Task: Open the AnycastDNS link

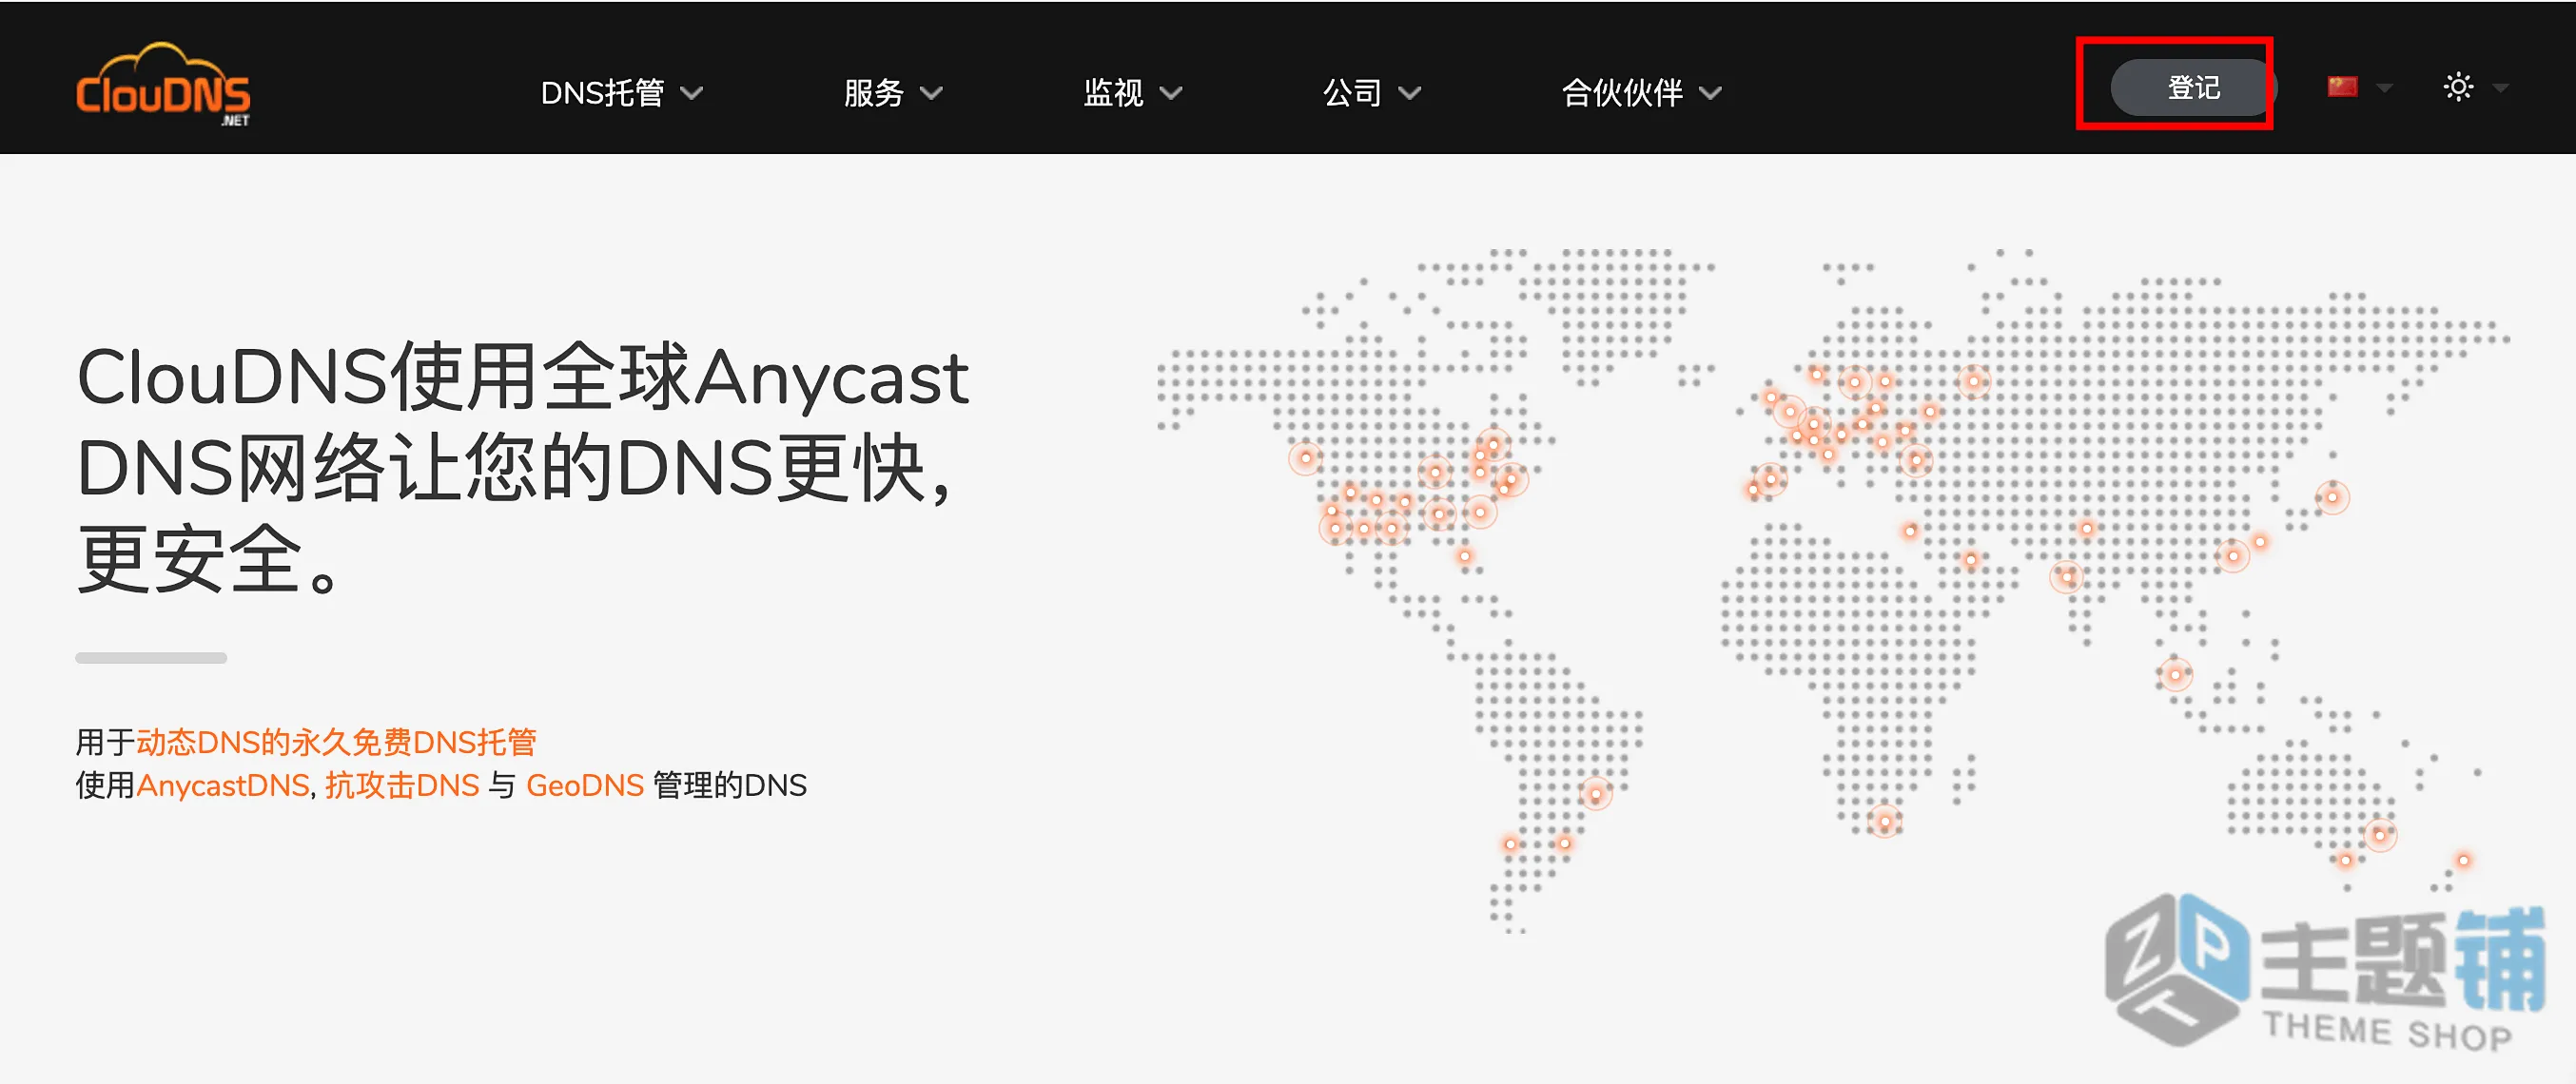Action: (x=223, y=786)
